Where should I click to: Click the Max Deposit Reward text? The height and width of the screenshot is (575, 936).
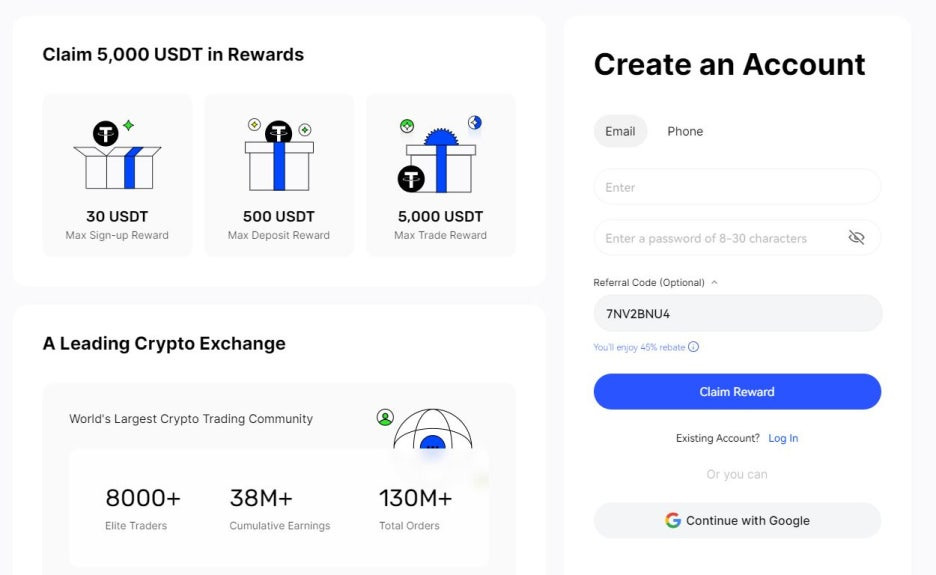[x=279, y=235]
